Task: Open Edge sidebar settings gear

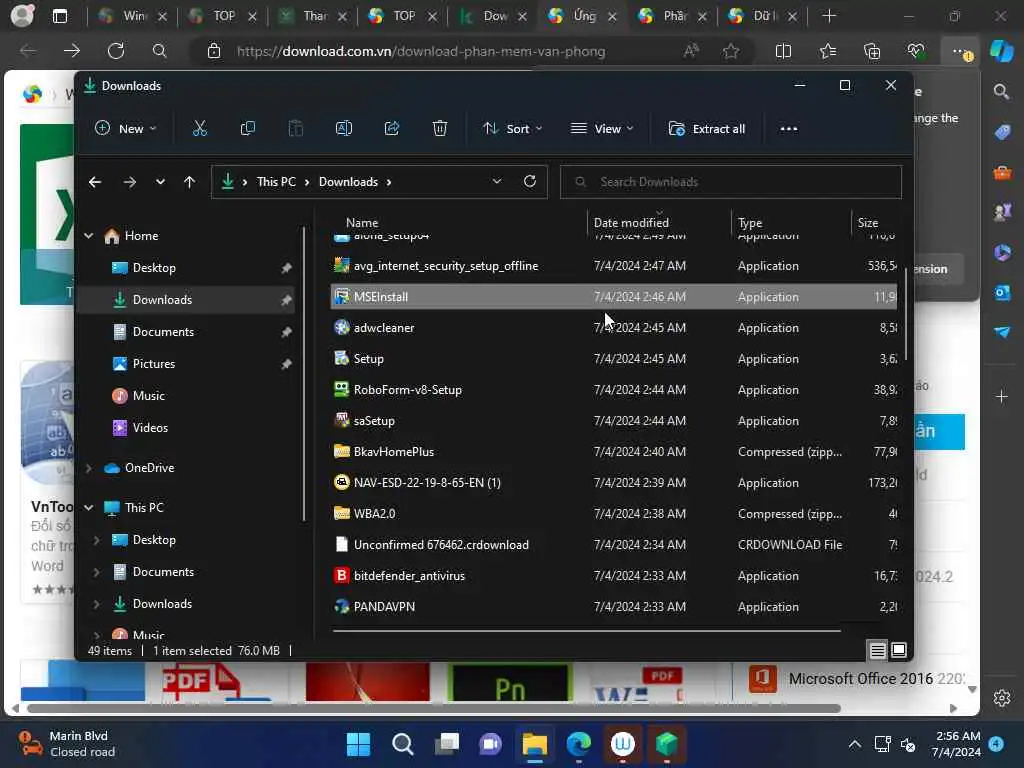Action: [x=1002, y=698]
